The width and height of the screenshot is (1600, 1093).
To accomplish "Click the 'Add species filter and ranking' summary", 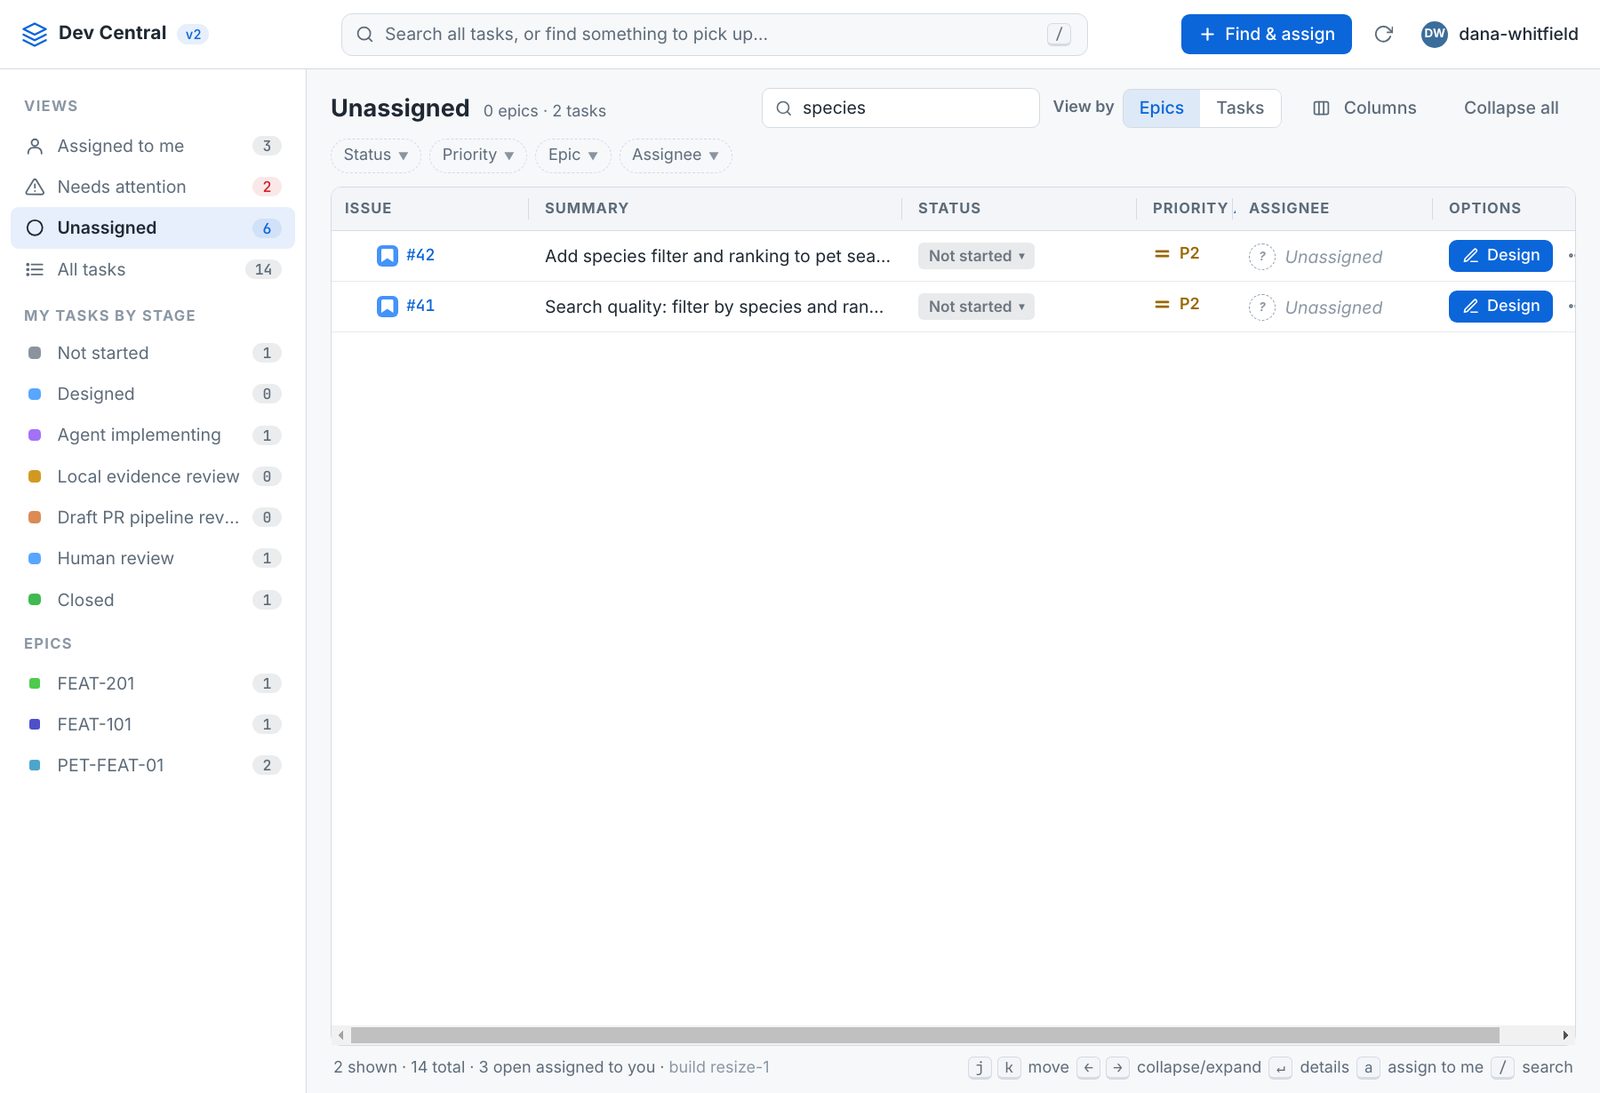I will [717, 256].
